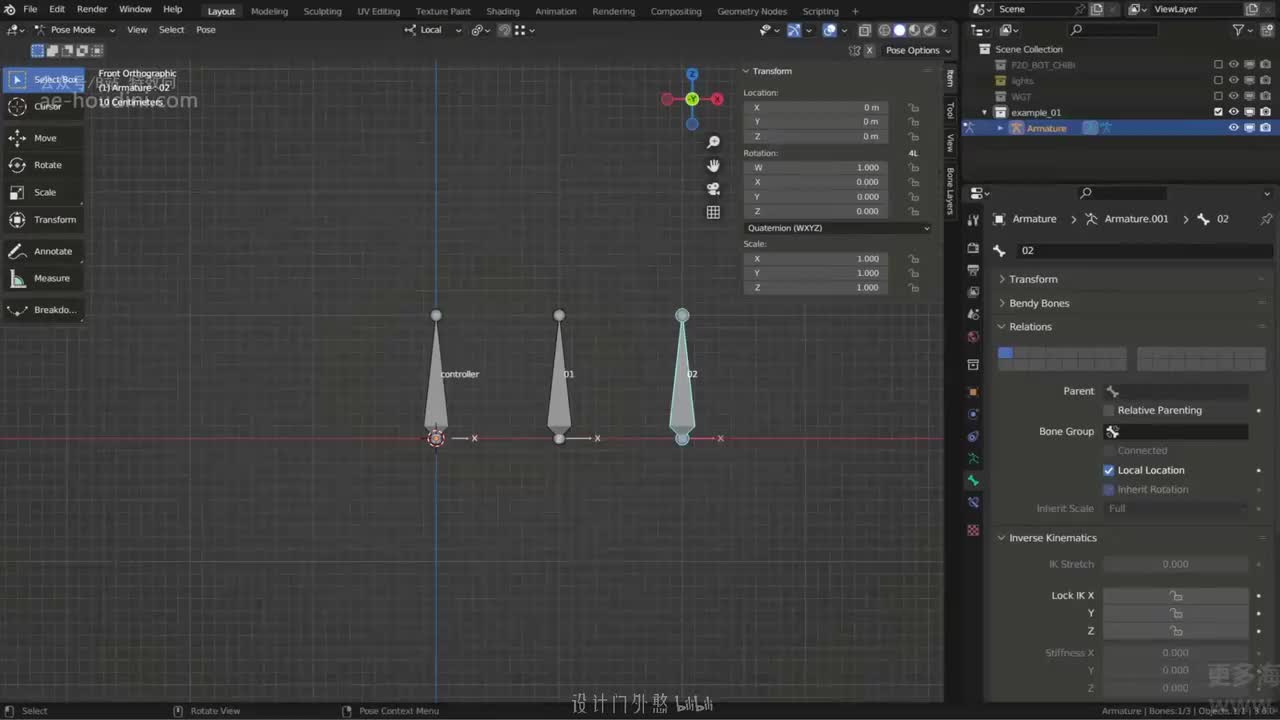The height and width of the screenshot is (720, 1280).
Task: Hide example_01 collection with eye icon
Action: click(1234, 112)
